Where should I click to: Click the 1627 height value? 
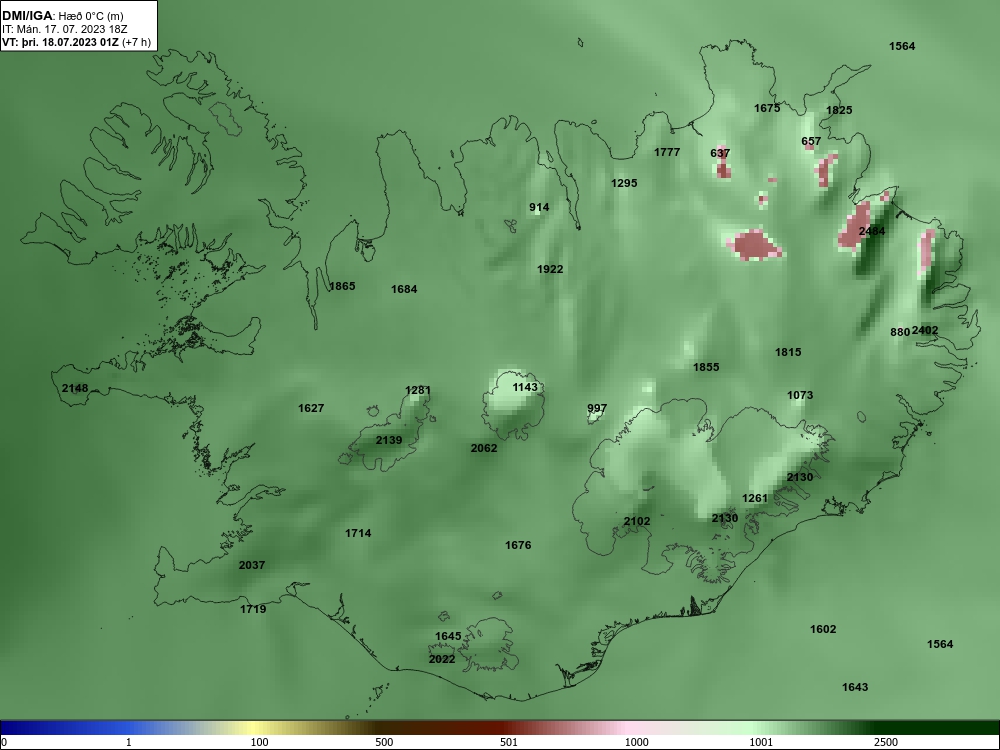tap(311, 409)
